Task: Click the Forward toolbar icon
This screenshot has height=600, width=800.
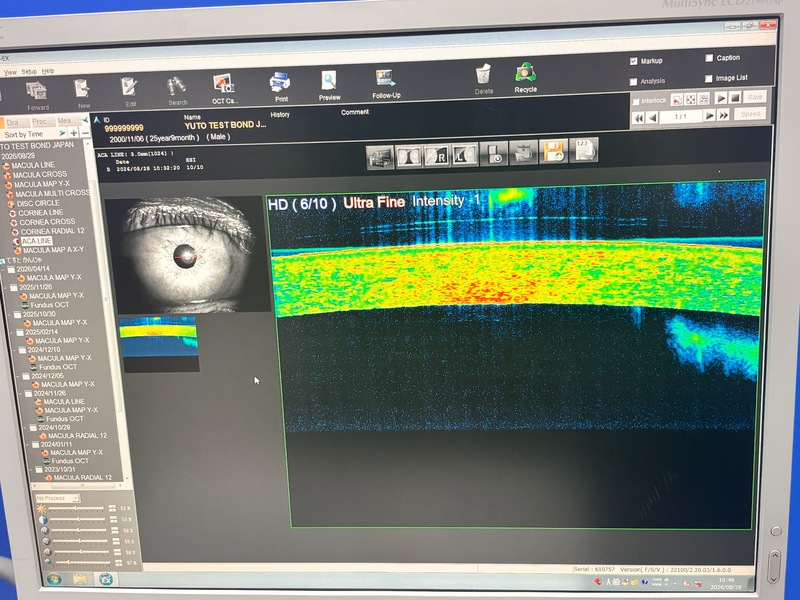Action: point(37,91)
